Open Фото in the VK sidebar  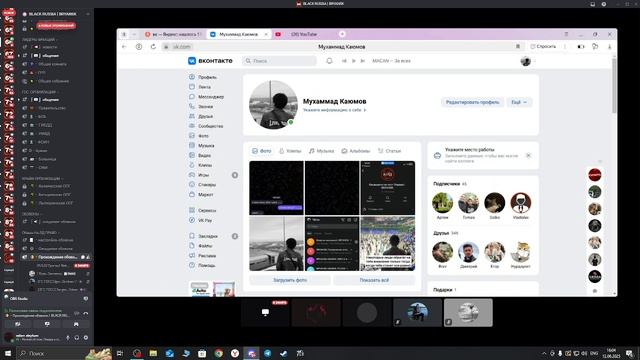199,136
